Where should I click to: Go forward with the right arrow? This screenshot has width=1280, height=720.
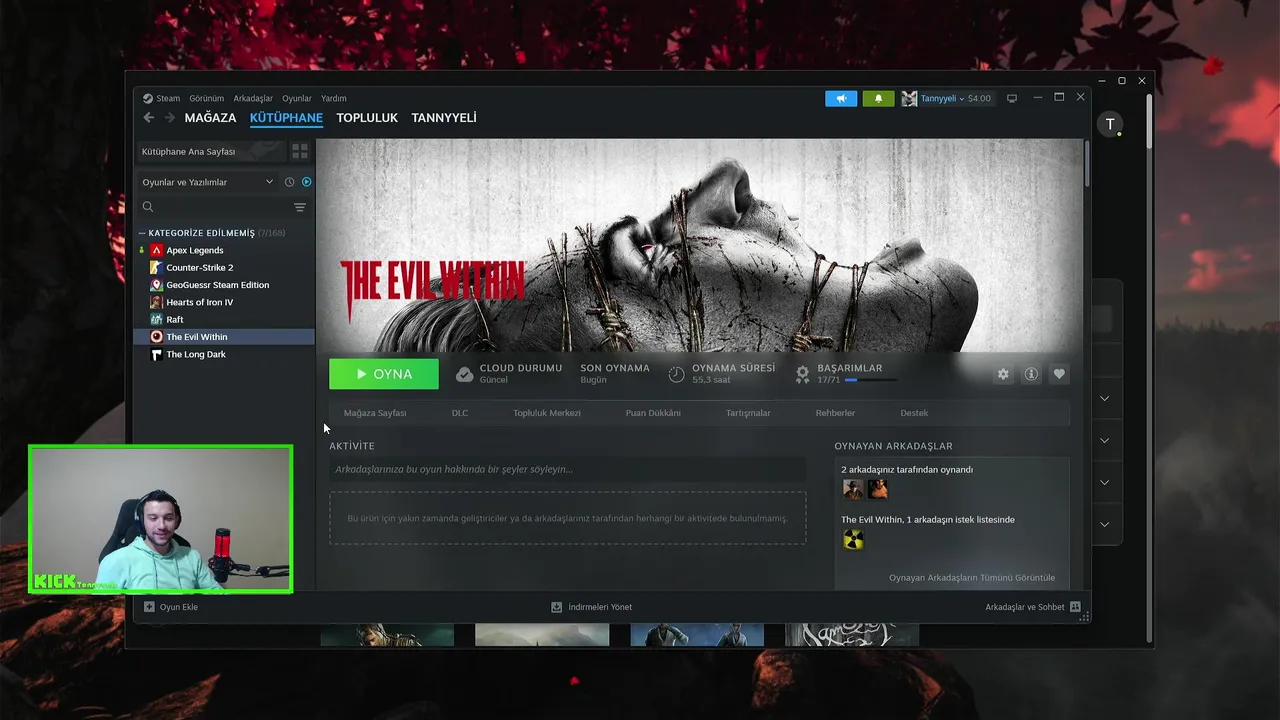[169, 118]
